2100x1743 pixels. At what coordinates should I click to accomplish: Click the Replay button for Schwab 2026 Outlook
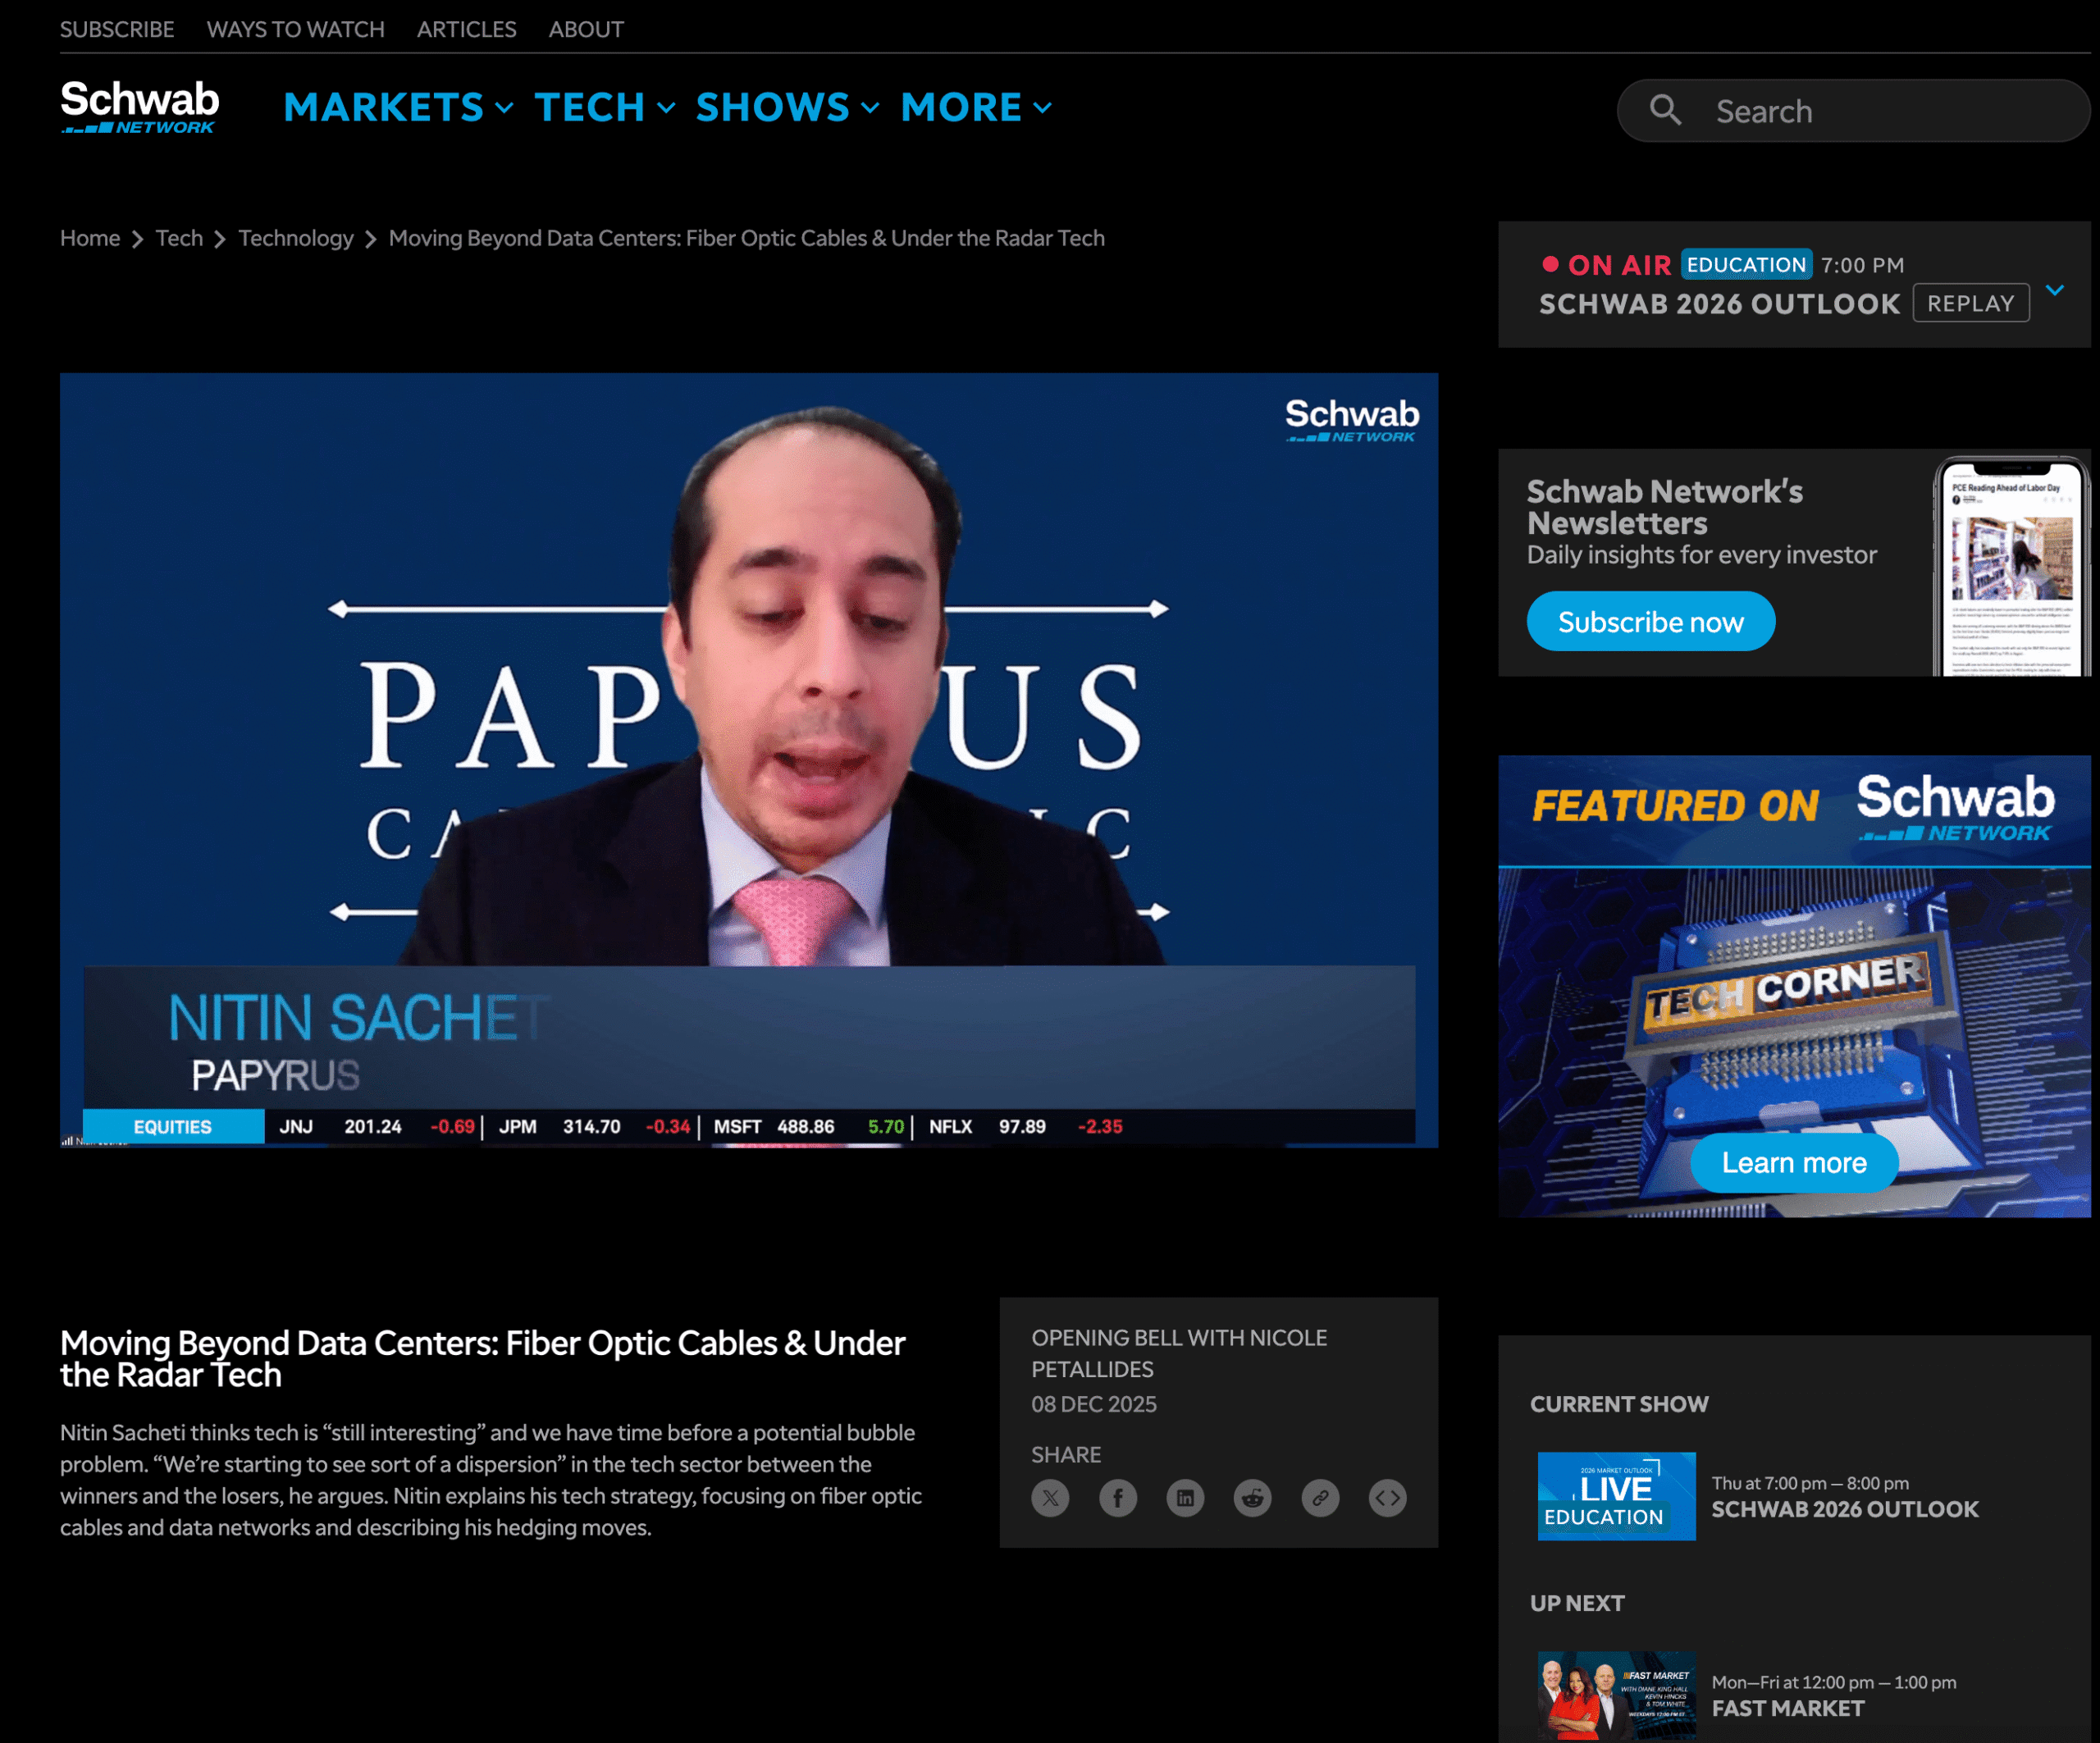point(1970,303)
